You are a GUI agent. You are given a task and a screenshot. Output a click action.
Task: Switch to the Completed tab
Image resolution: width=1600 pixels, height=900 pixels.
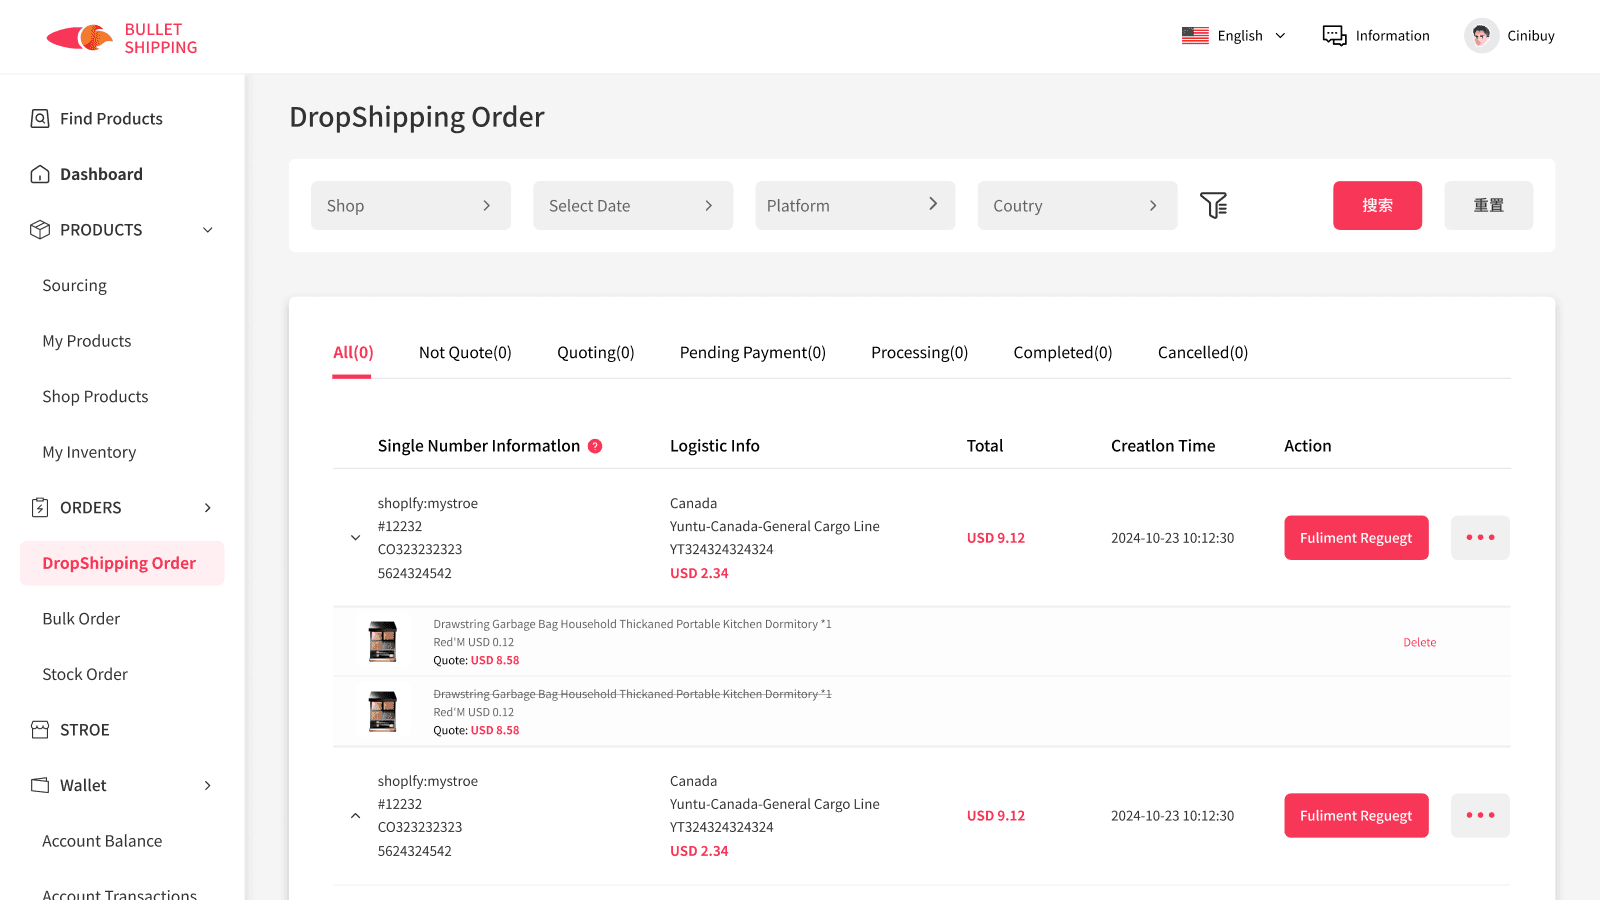coord(1062,353)
